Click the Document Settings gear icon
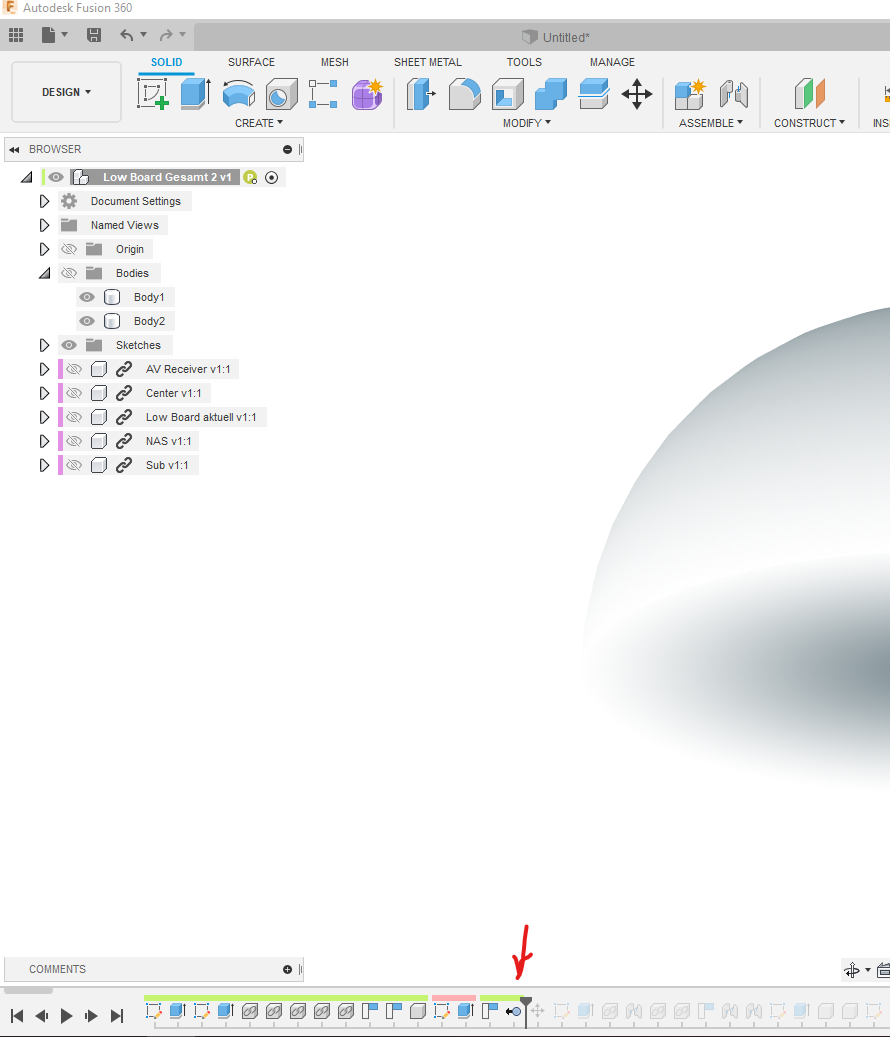Screen dimensions: 890x1037 (69, 201)
